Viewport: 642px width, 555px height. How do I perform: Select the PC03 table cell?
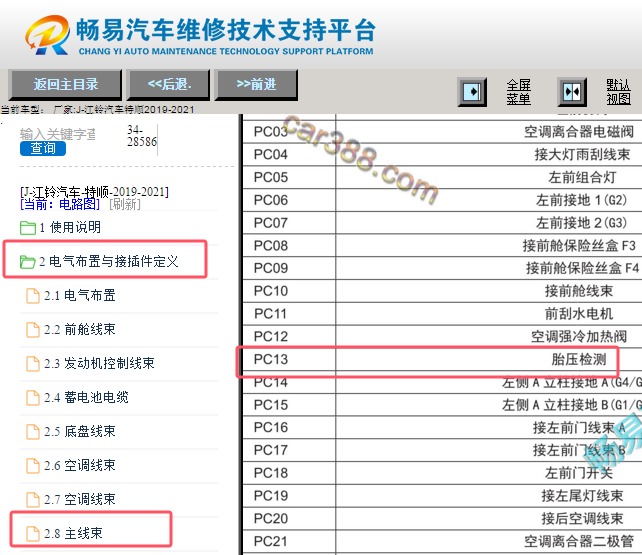(289, 132)
